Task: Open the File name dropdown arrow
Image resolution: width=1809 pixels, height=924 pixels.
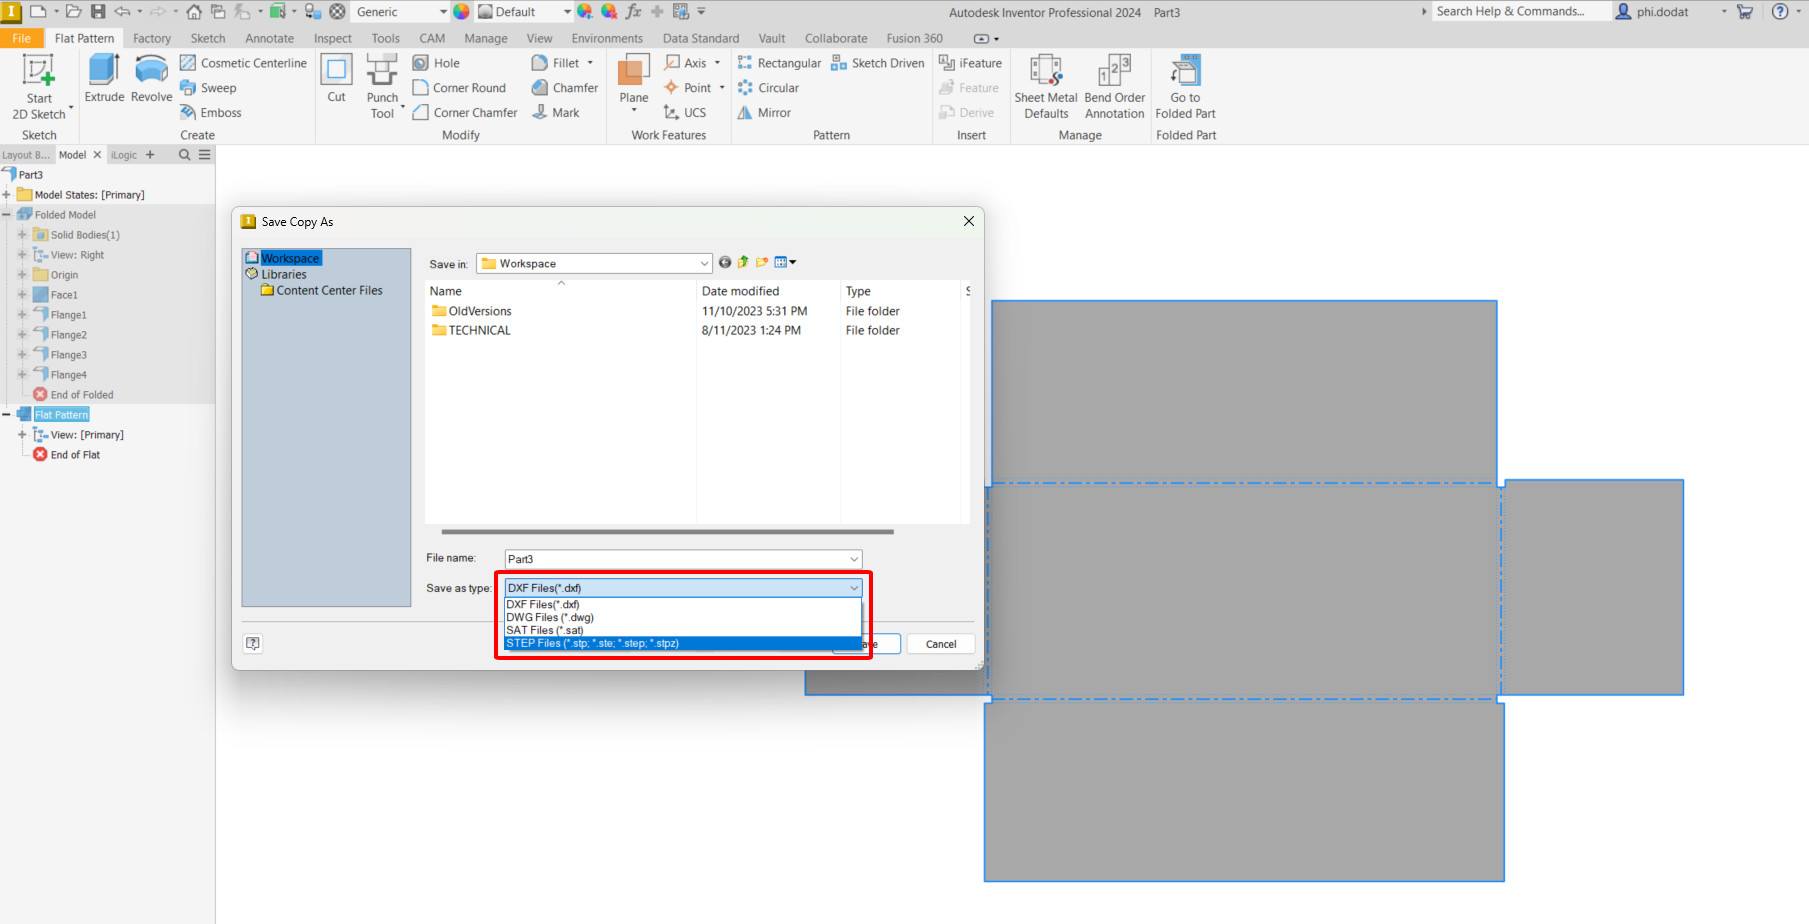Action: point(854,559)
